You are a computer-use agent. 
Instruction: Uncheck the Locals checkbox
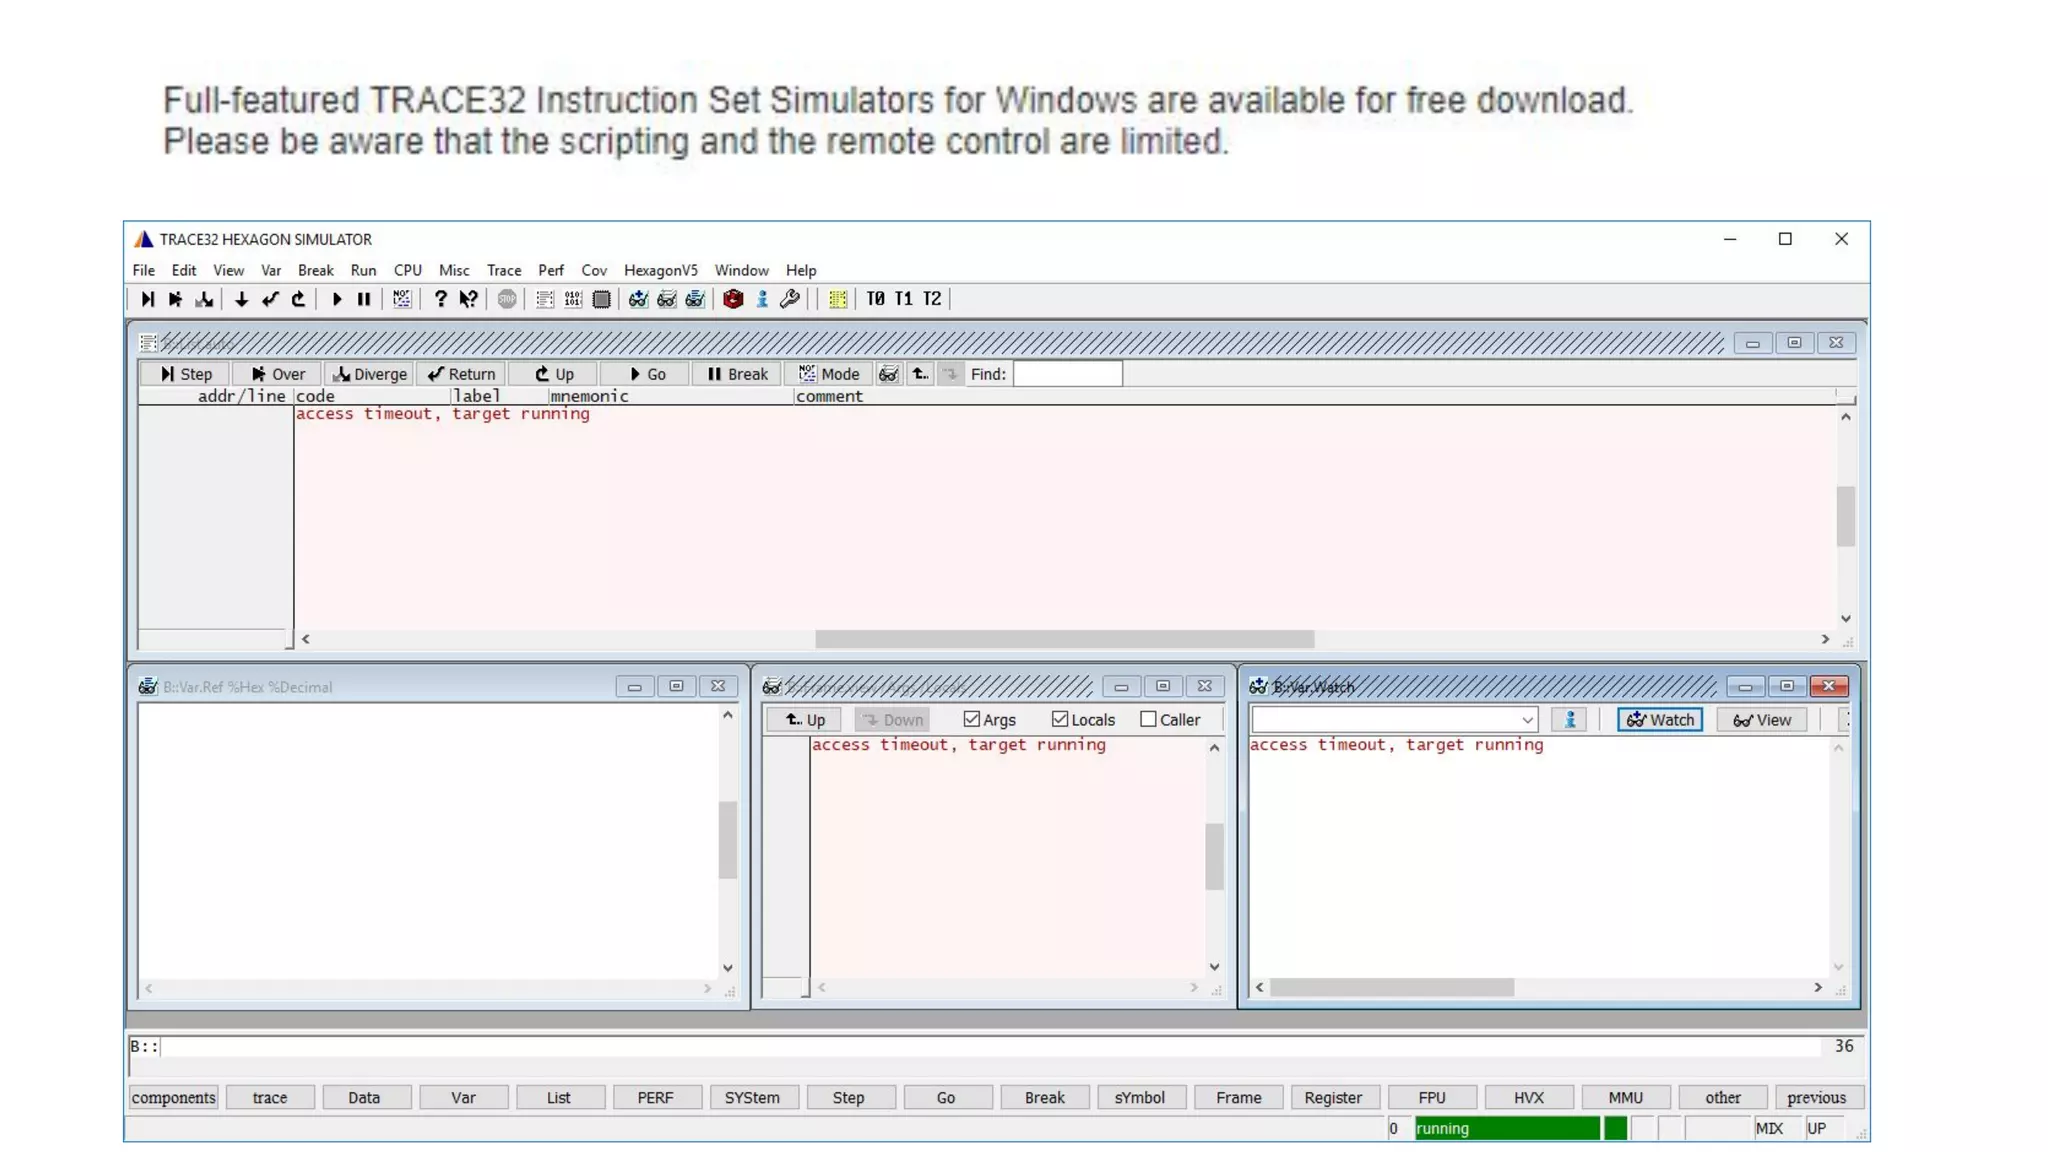point(1060,719)
